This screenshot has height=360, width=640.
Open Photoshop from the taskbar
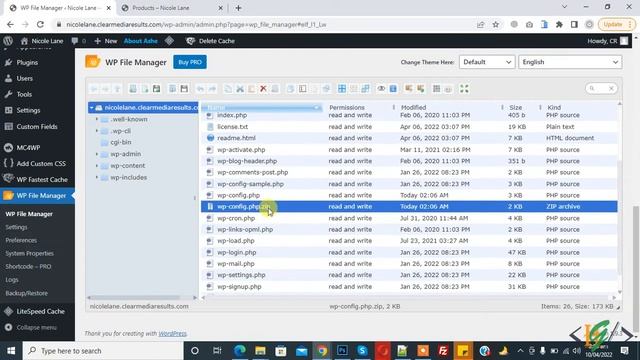point(342,351)
